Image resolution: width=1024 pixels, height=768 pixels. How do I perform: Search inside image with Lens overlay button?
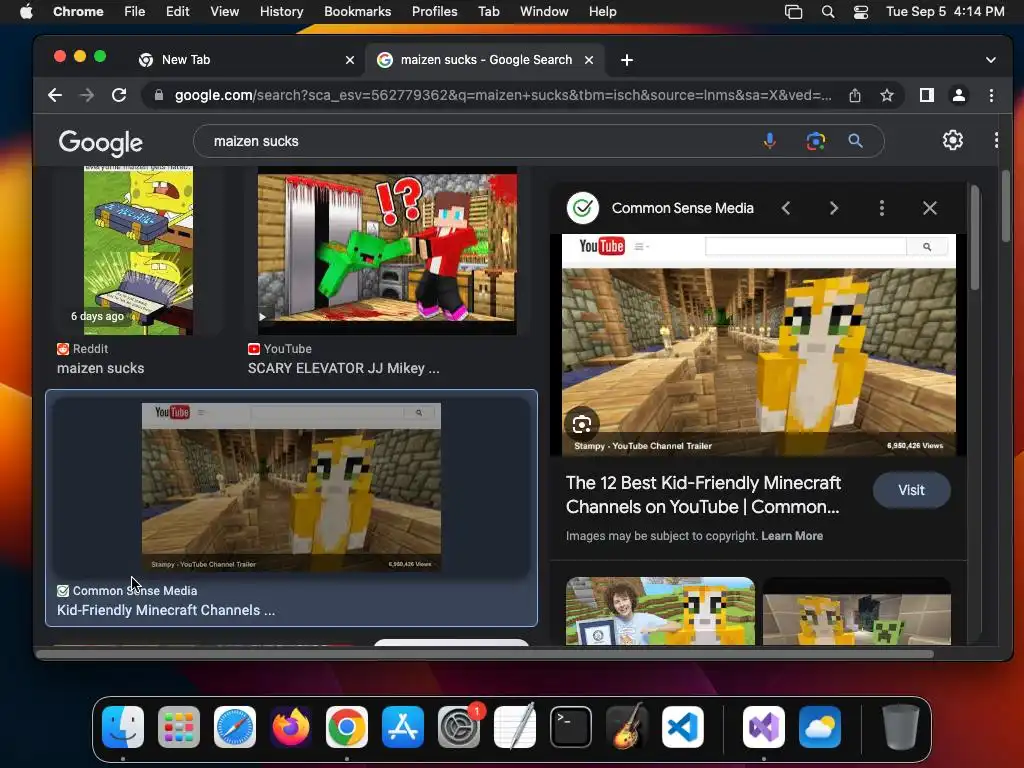click(582, 424)
